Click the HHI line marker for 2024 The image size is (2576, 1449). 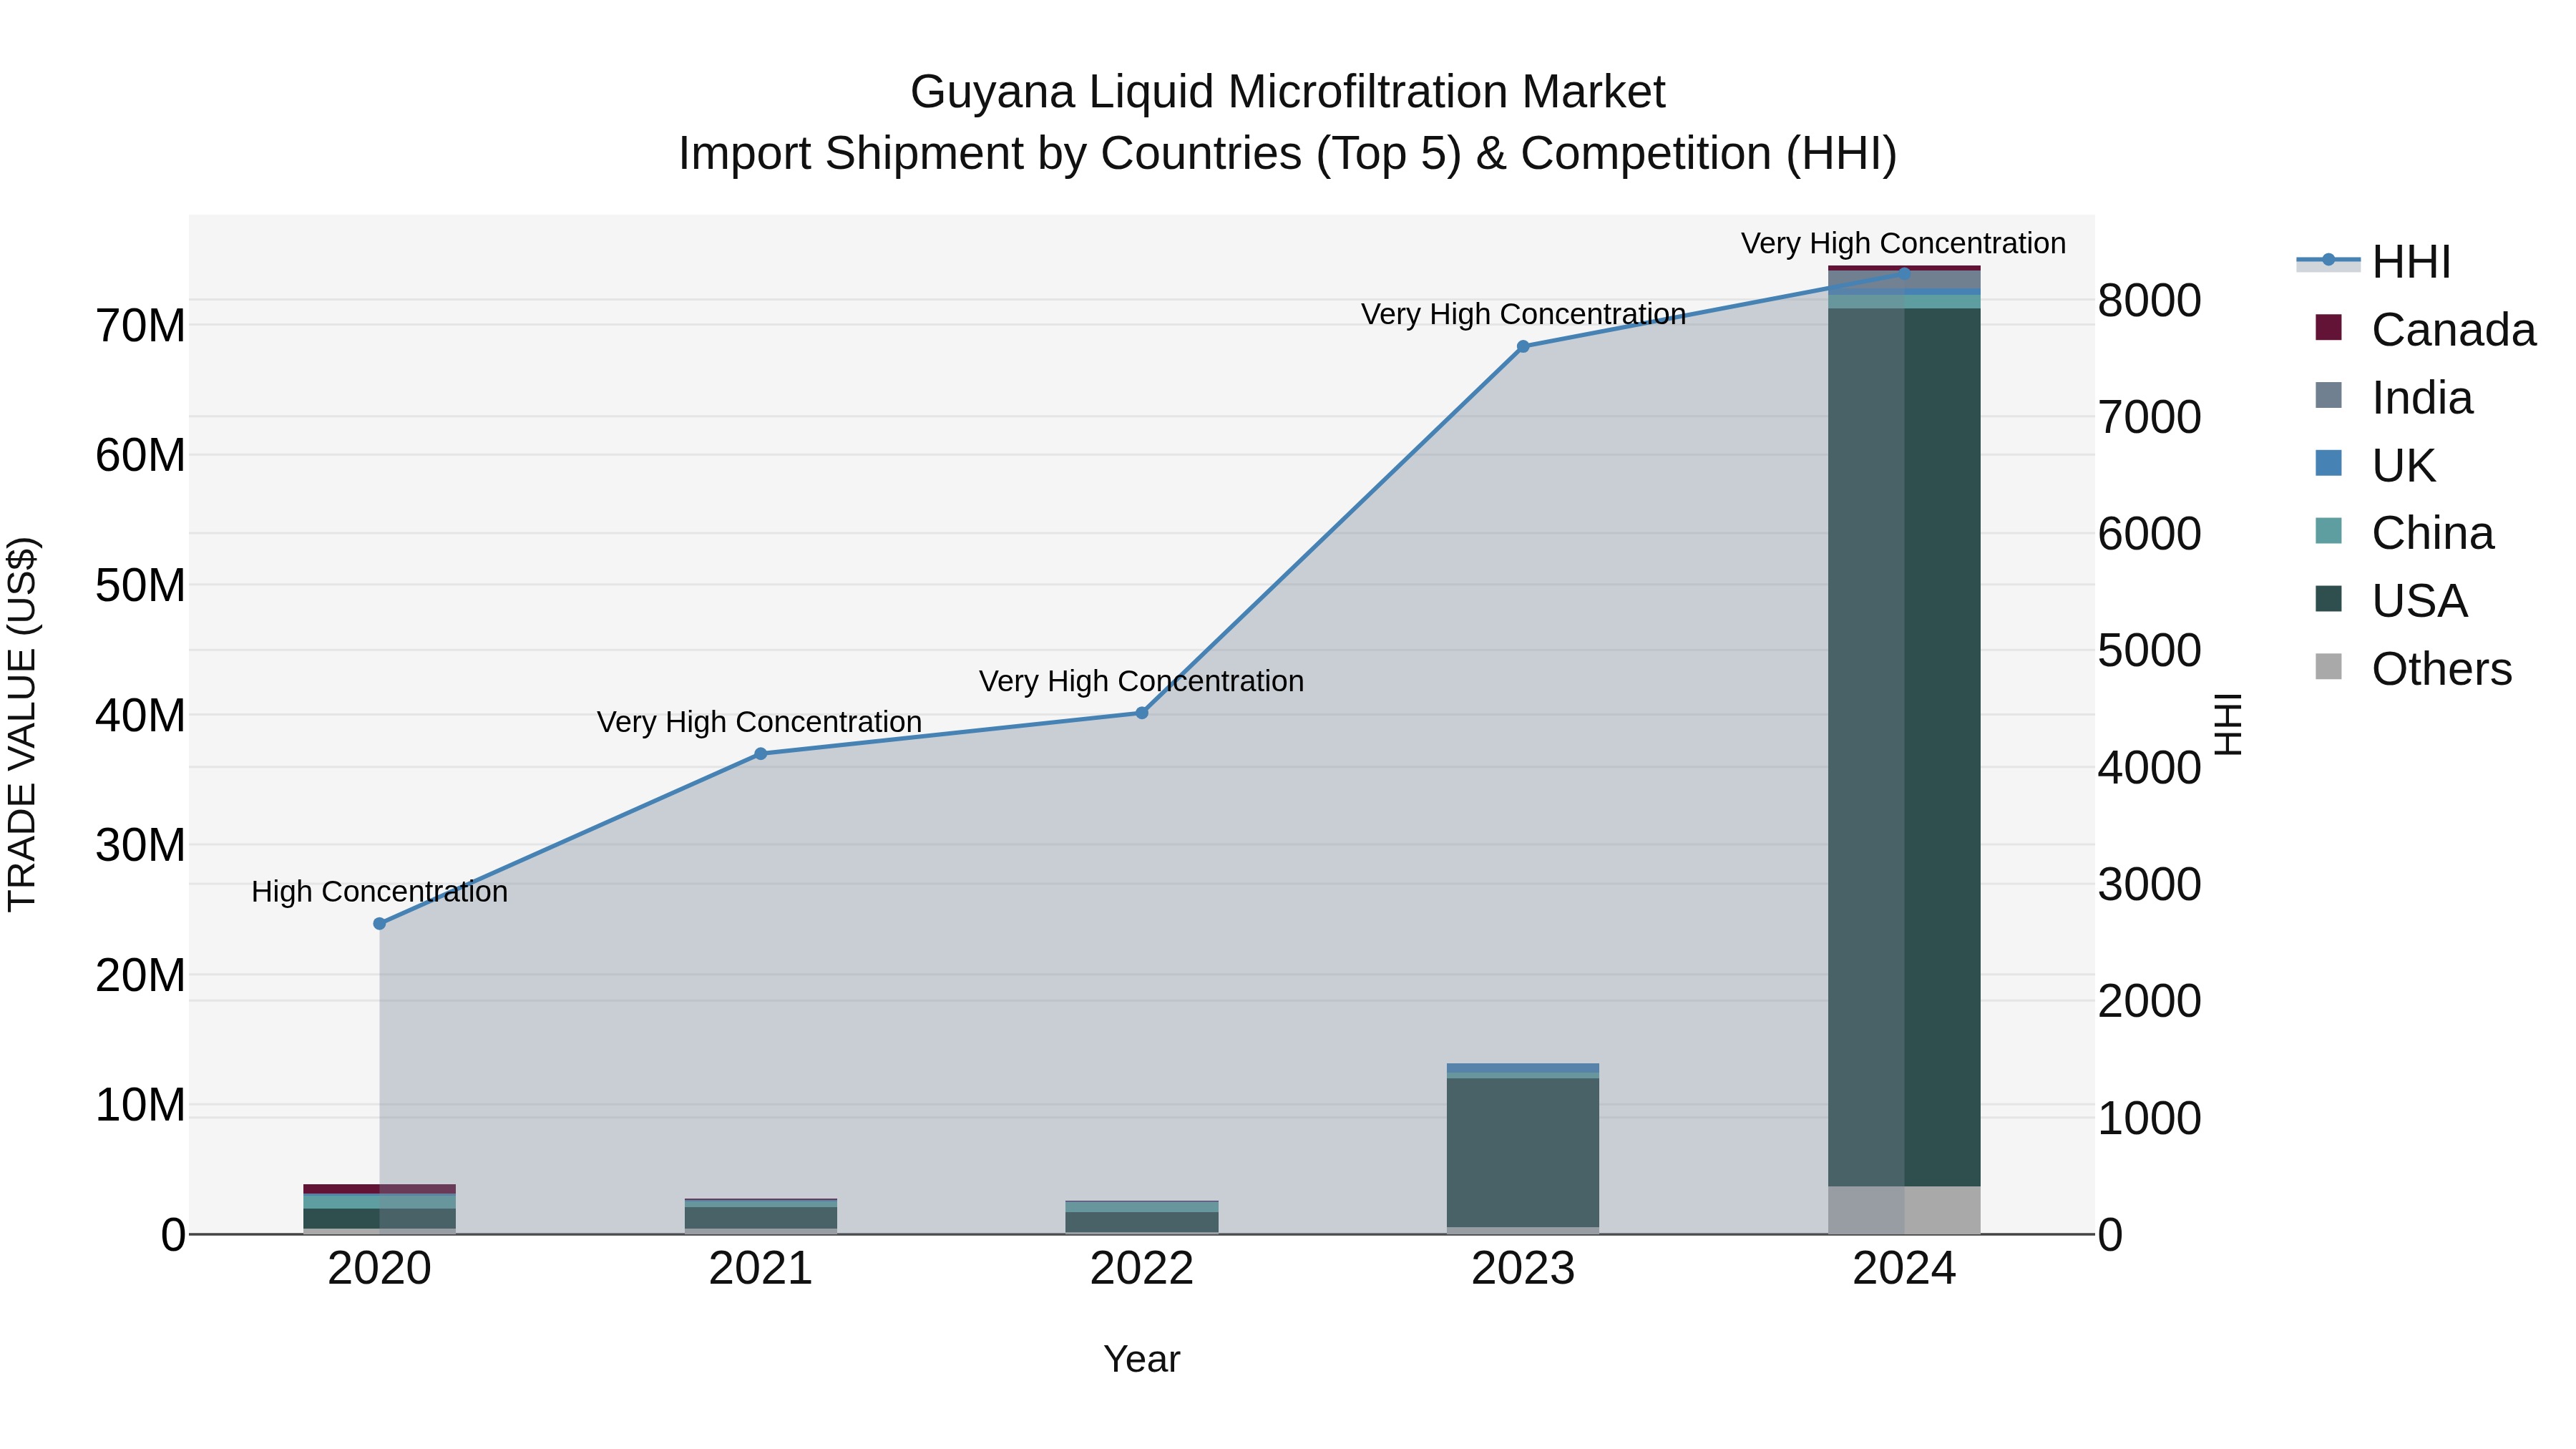[1904, 273]
